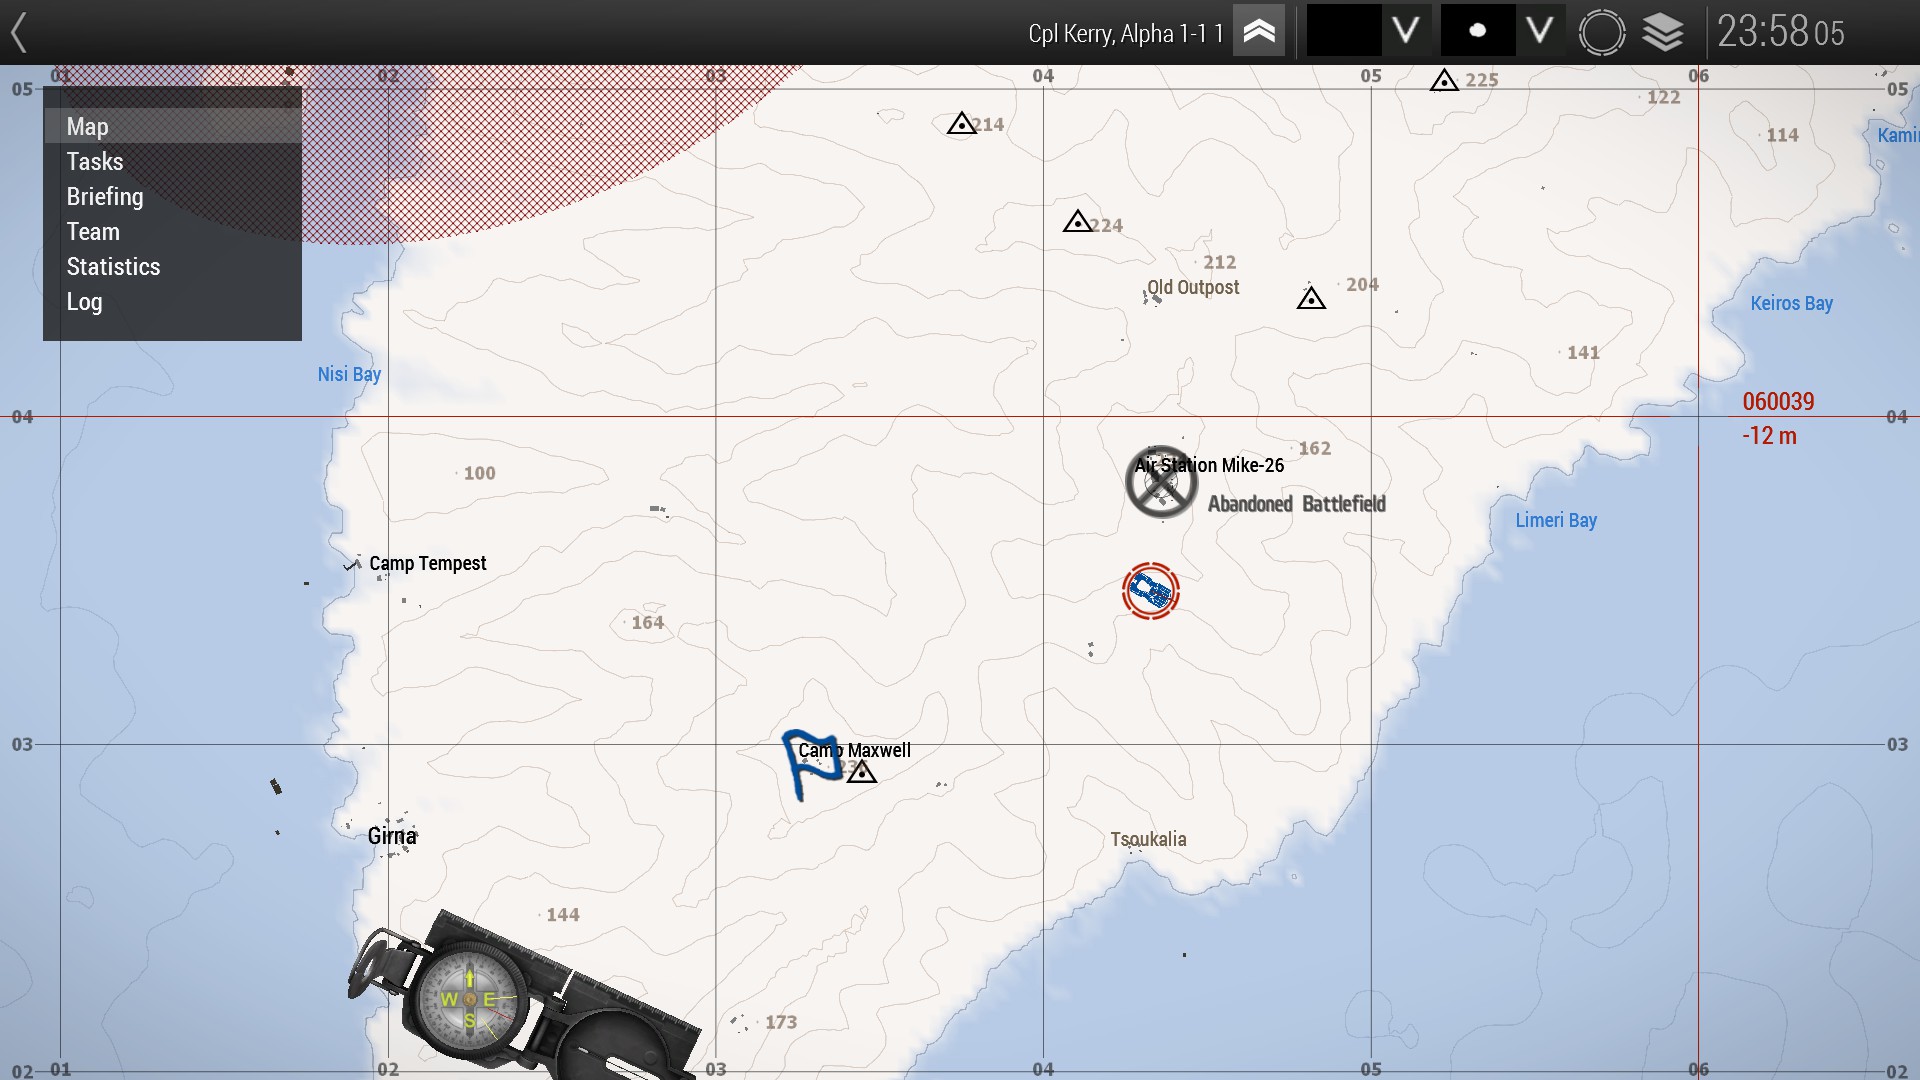Image resolution: width=1920 pixels, height=1080 pixels.
Task: Click the white dot marker type box
Action: 1477,32
